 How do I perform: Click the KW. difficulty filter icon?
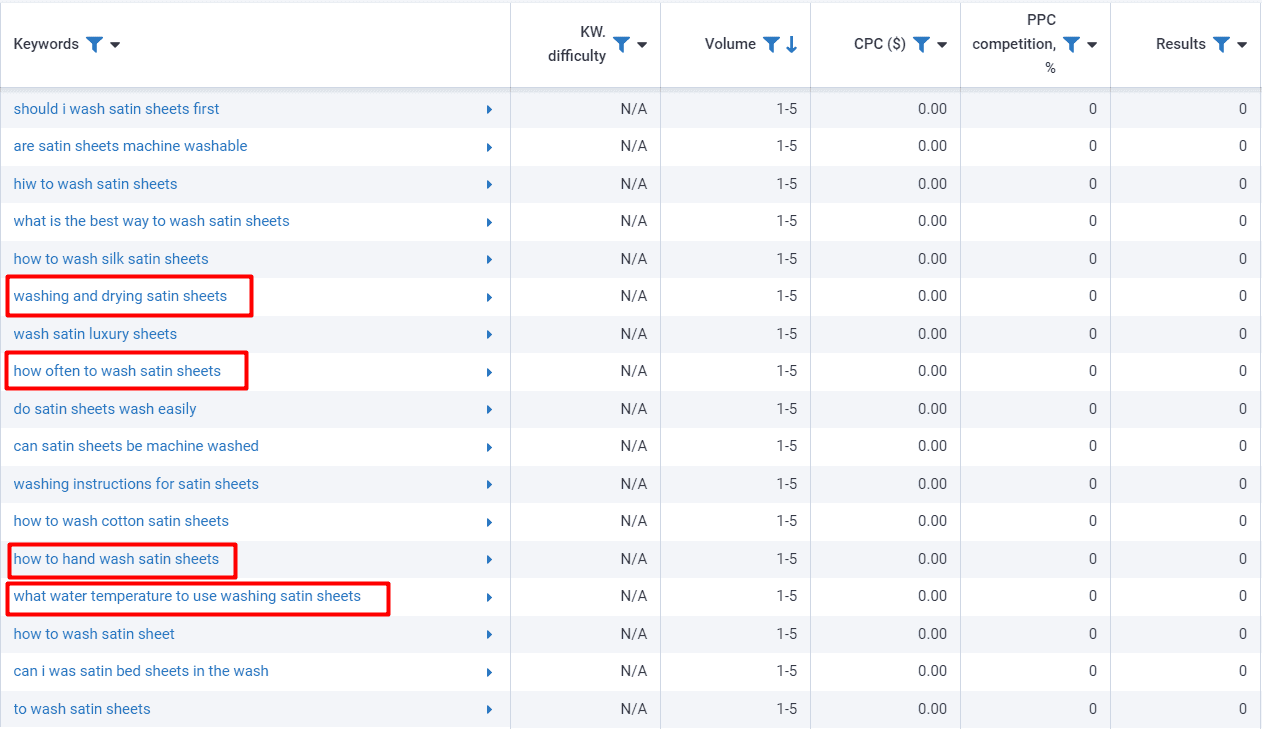(x=621, y=44)
